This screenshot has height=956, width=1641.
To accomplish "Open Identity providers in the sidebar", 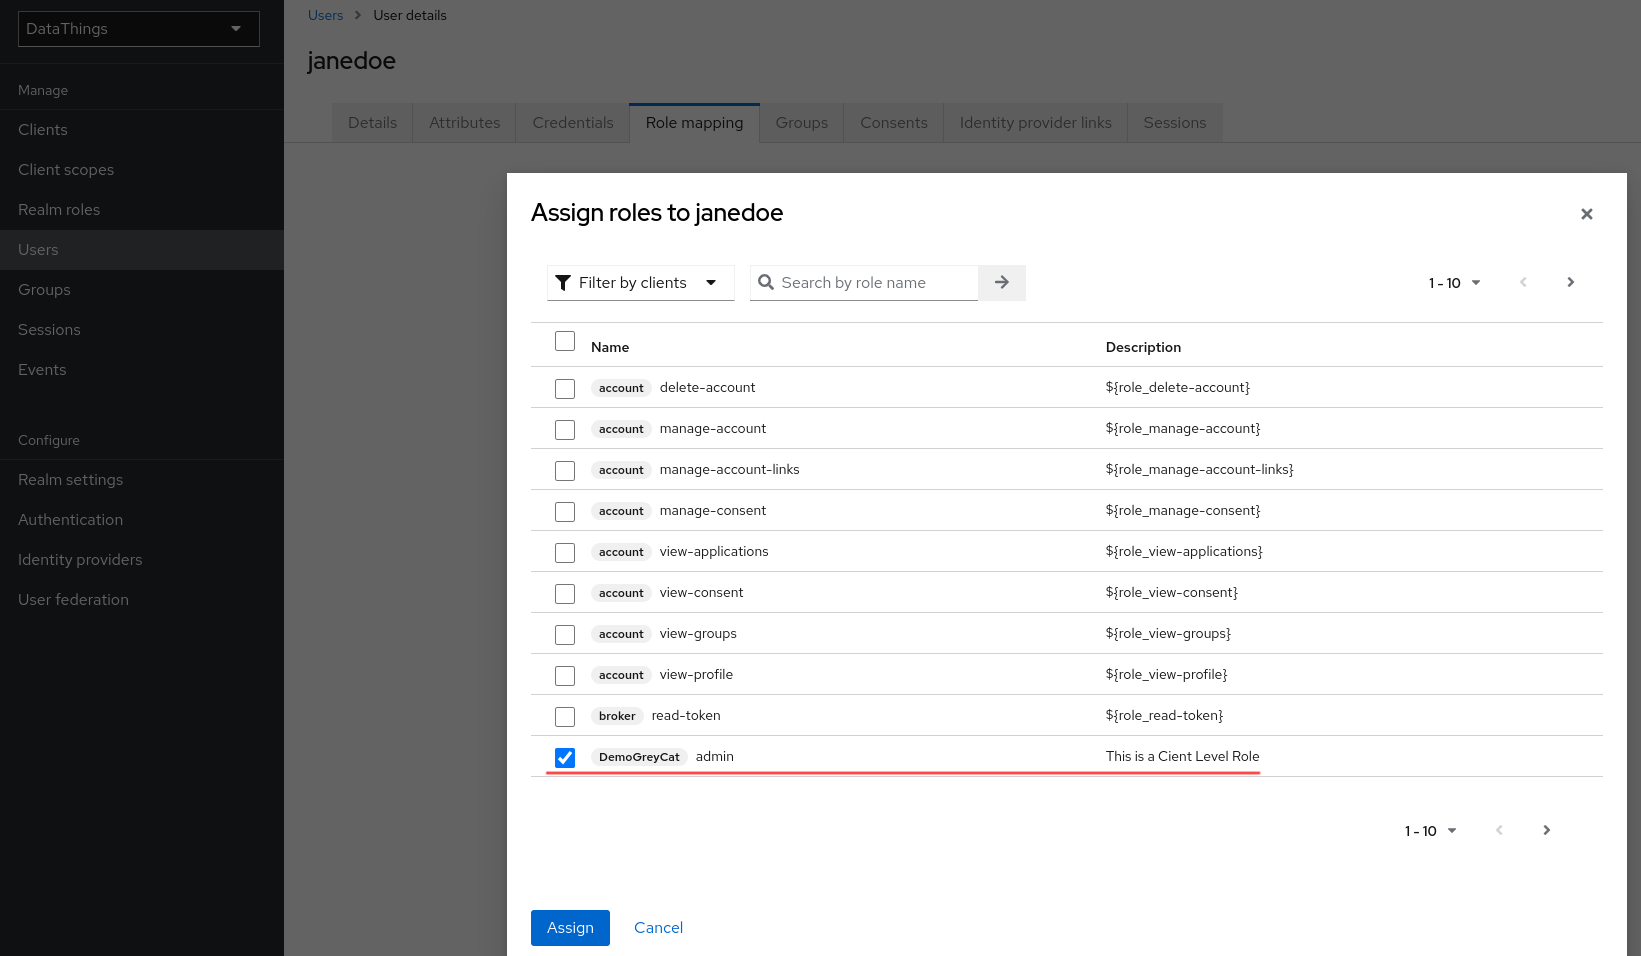I will pos(142,560).
